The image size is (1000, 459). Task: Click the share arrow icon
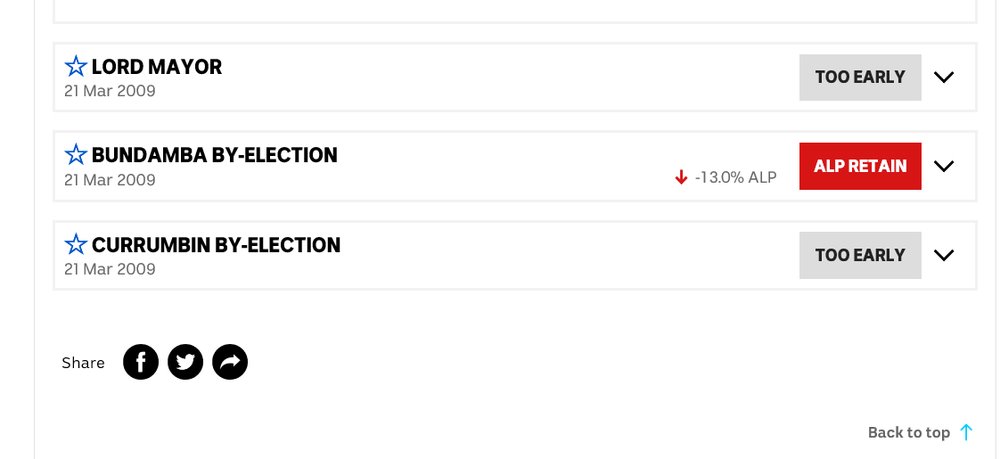230,362
